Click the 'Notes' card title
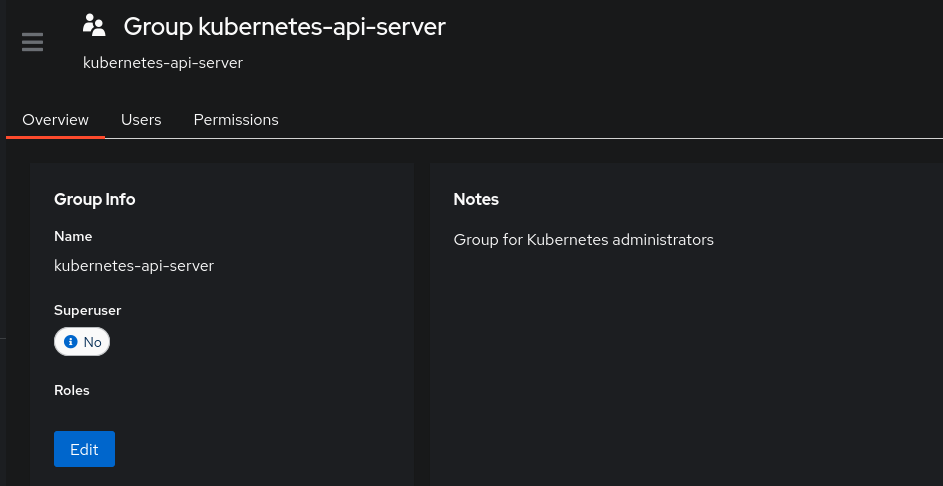The width and height of the screenshot is (943, 486). coord(476,199)
